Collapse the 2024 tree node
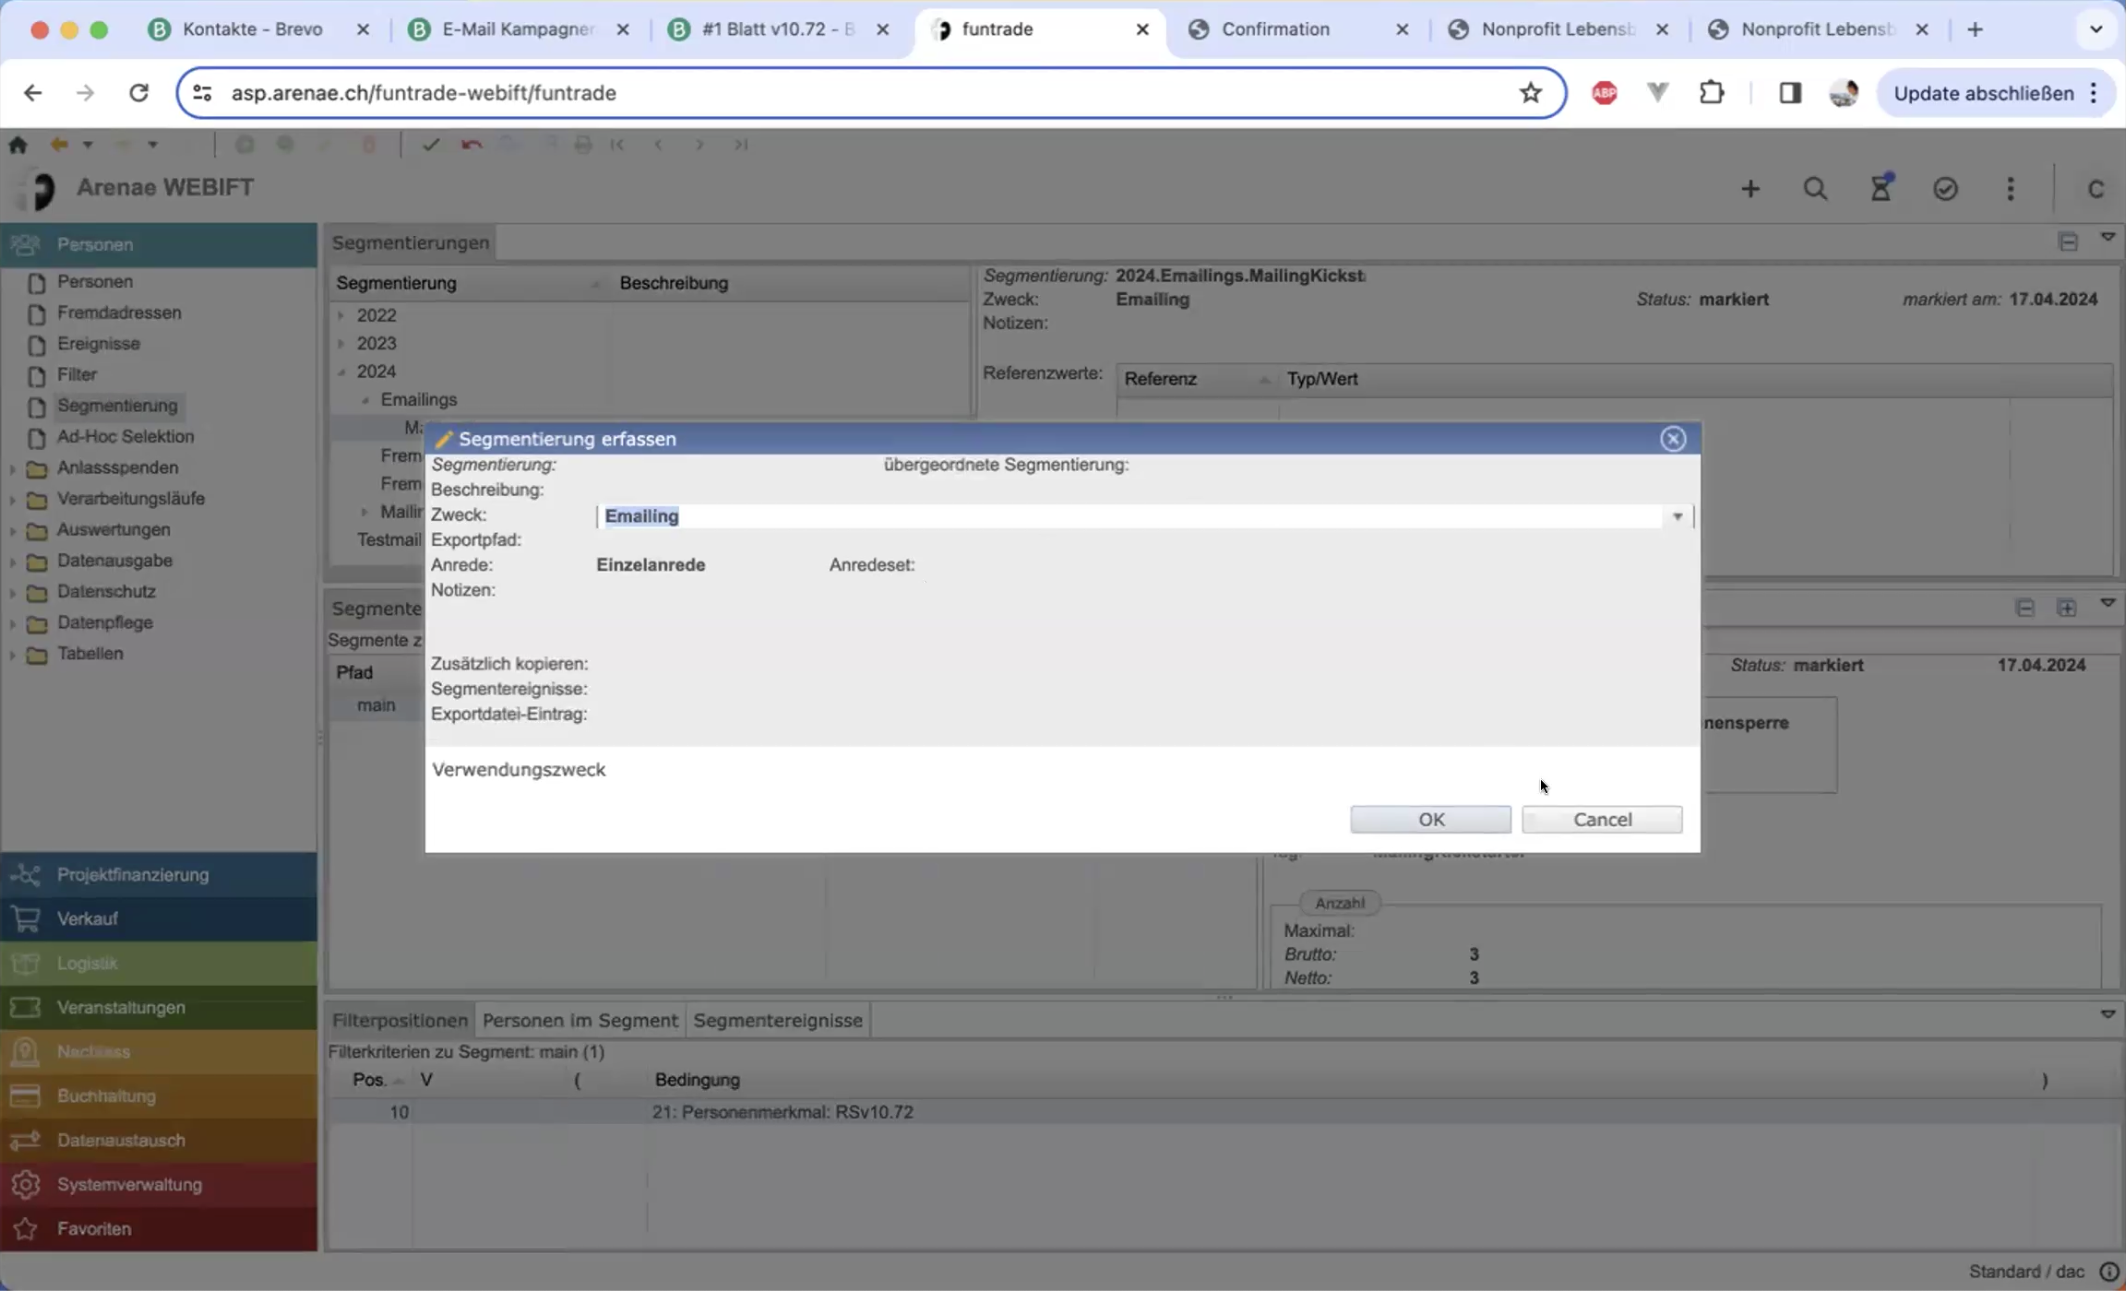 point(342,372)
